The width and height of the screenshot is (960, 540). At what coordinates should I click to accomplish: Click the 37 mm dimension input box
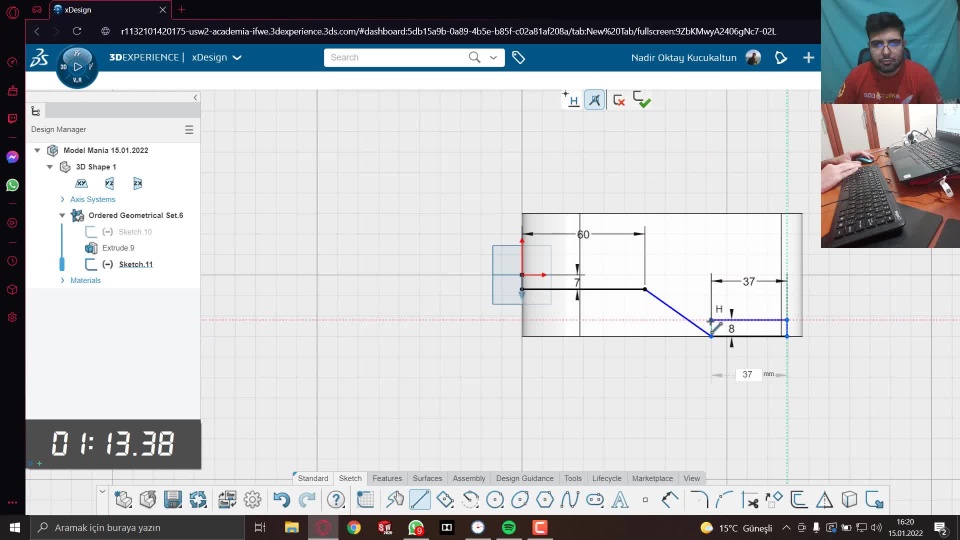click(x=748, y=374)
